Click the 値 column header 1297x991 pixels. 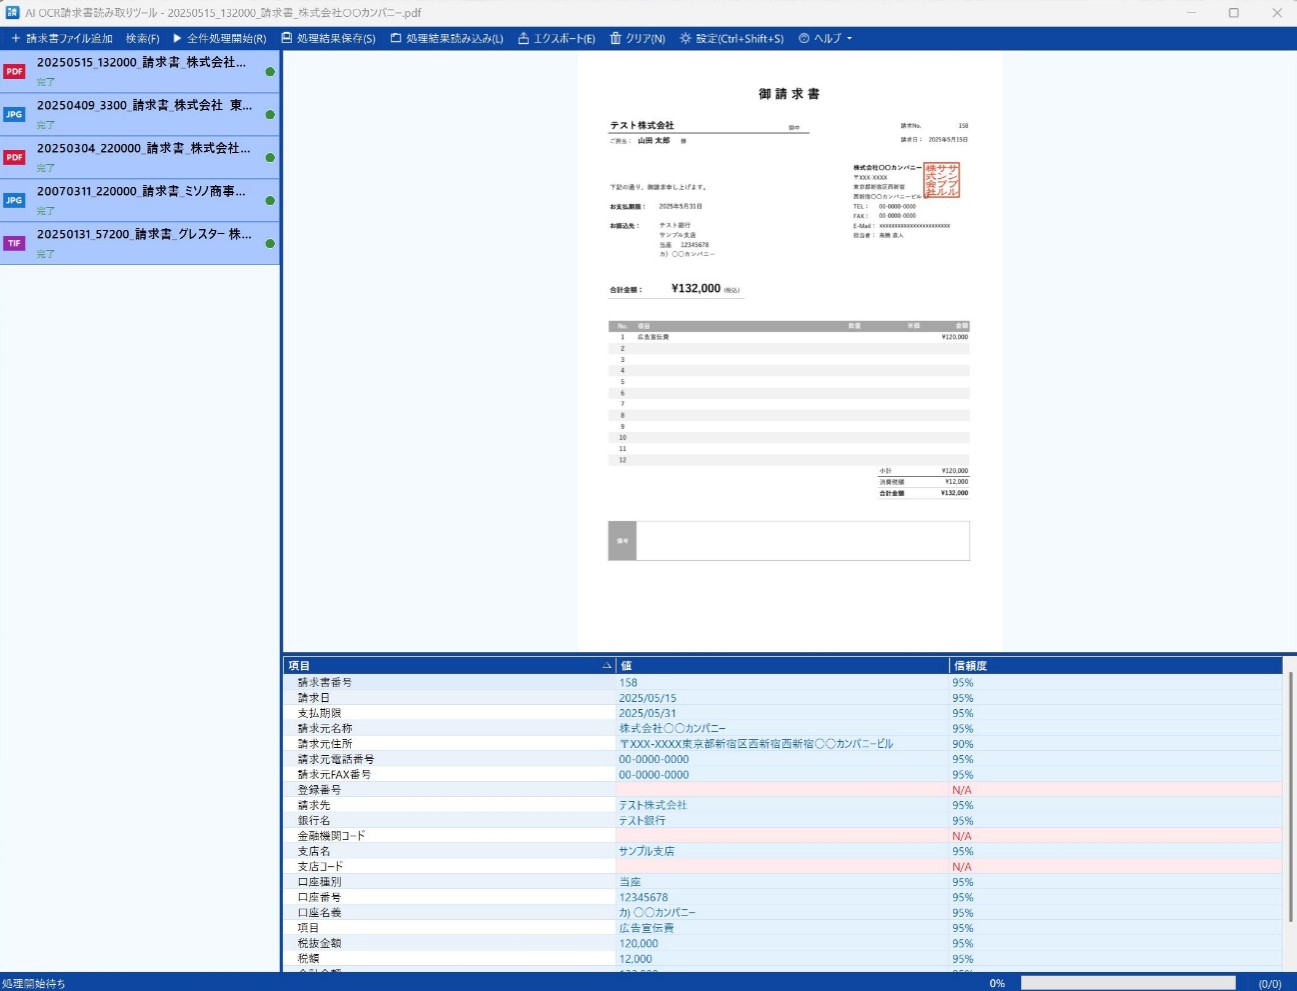tap(780, 666)
